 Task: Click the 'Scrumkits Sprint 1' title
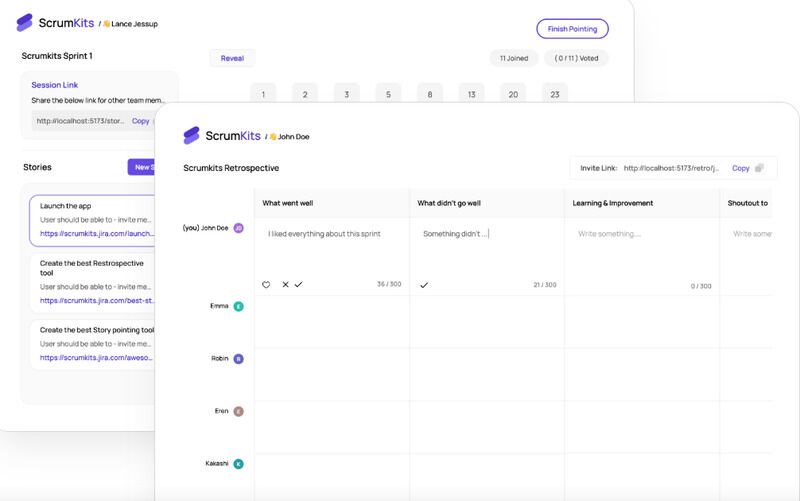pos(57,56)
